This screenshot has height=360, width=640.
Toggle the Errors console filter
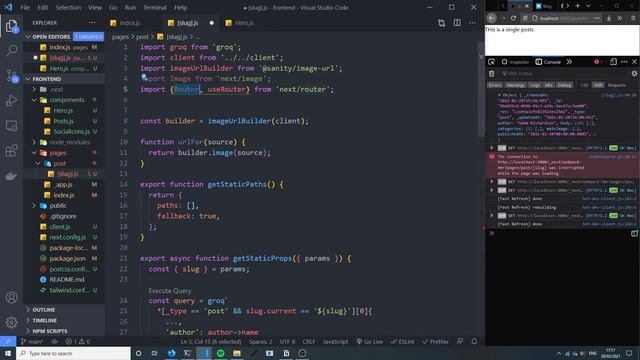[495, 85]
